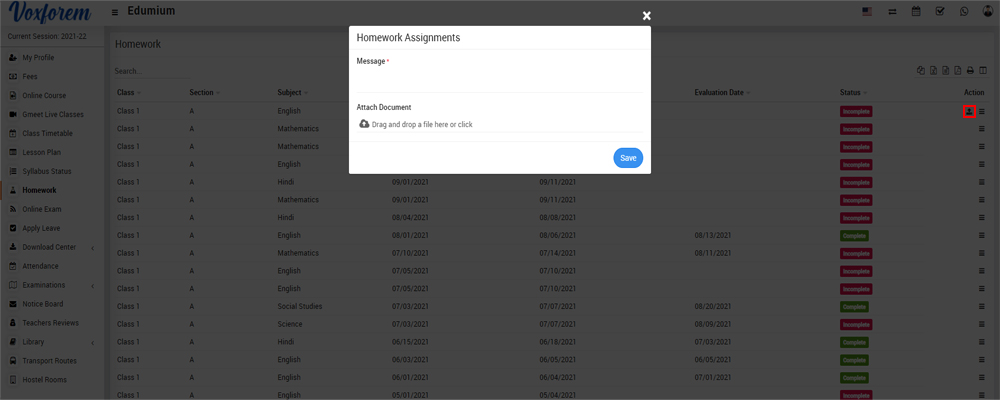1000x400 pixels.
Task: Close the Homework Assignments dialog
Action: pos(646,15)
